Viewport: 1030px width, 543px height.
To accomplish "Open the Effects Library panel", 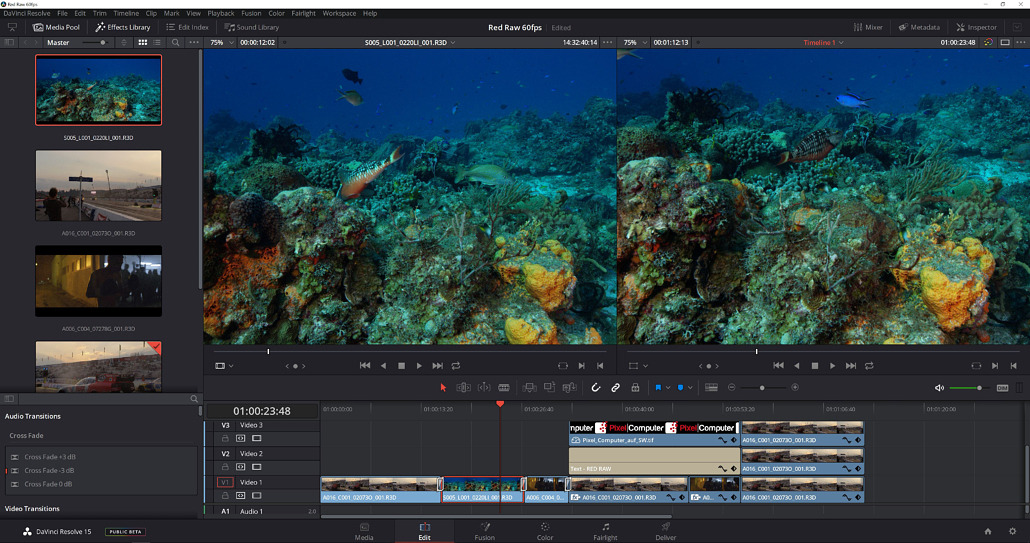I will tap(123, 27).
